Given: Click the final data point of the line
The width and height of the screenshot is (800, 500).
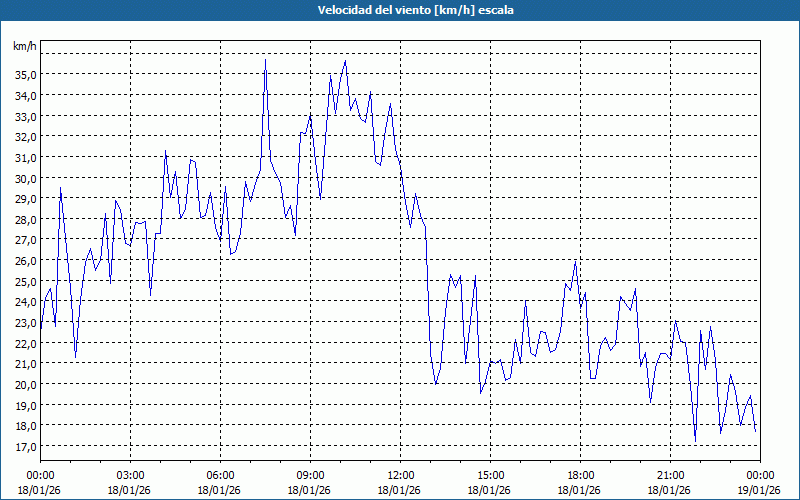Looking at the screenshot, I should 756,431.
